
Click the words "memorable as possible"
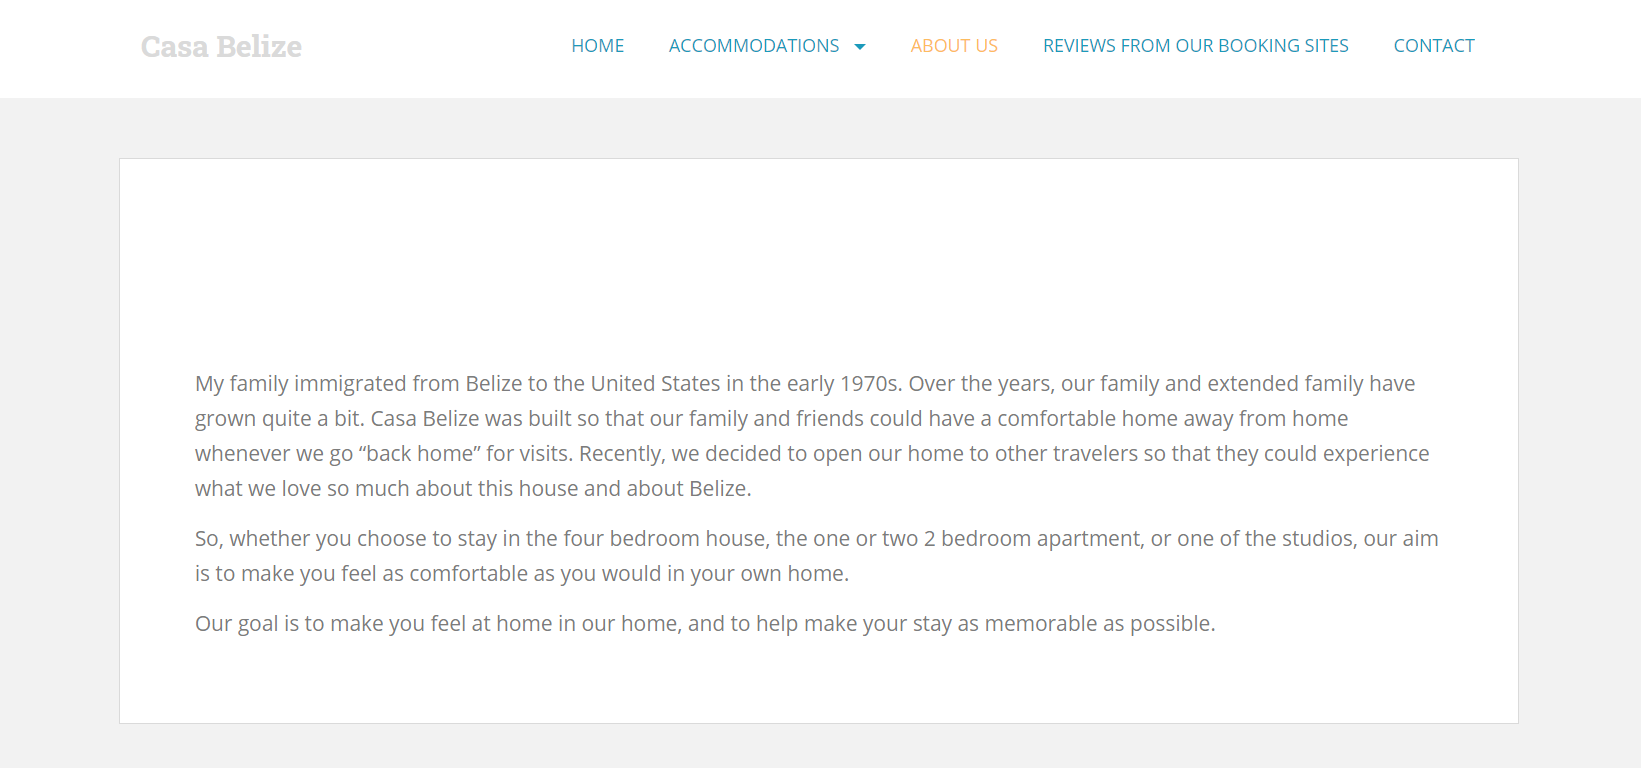point(1099,624)
